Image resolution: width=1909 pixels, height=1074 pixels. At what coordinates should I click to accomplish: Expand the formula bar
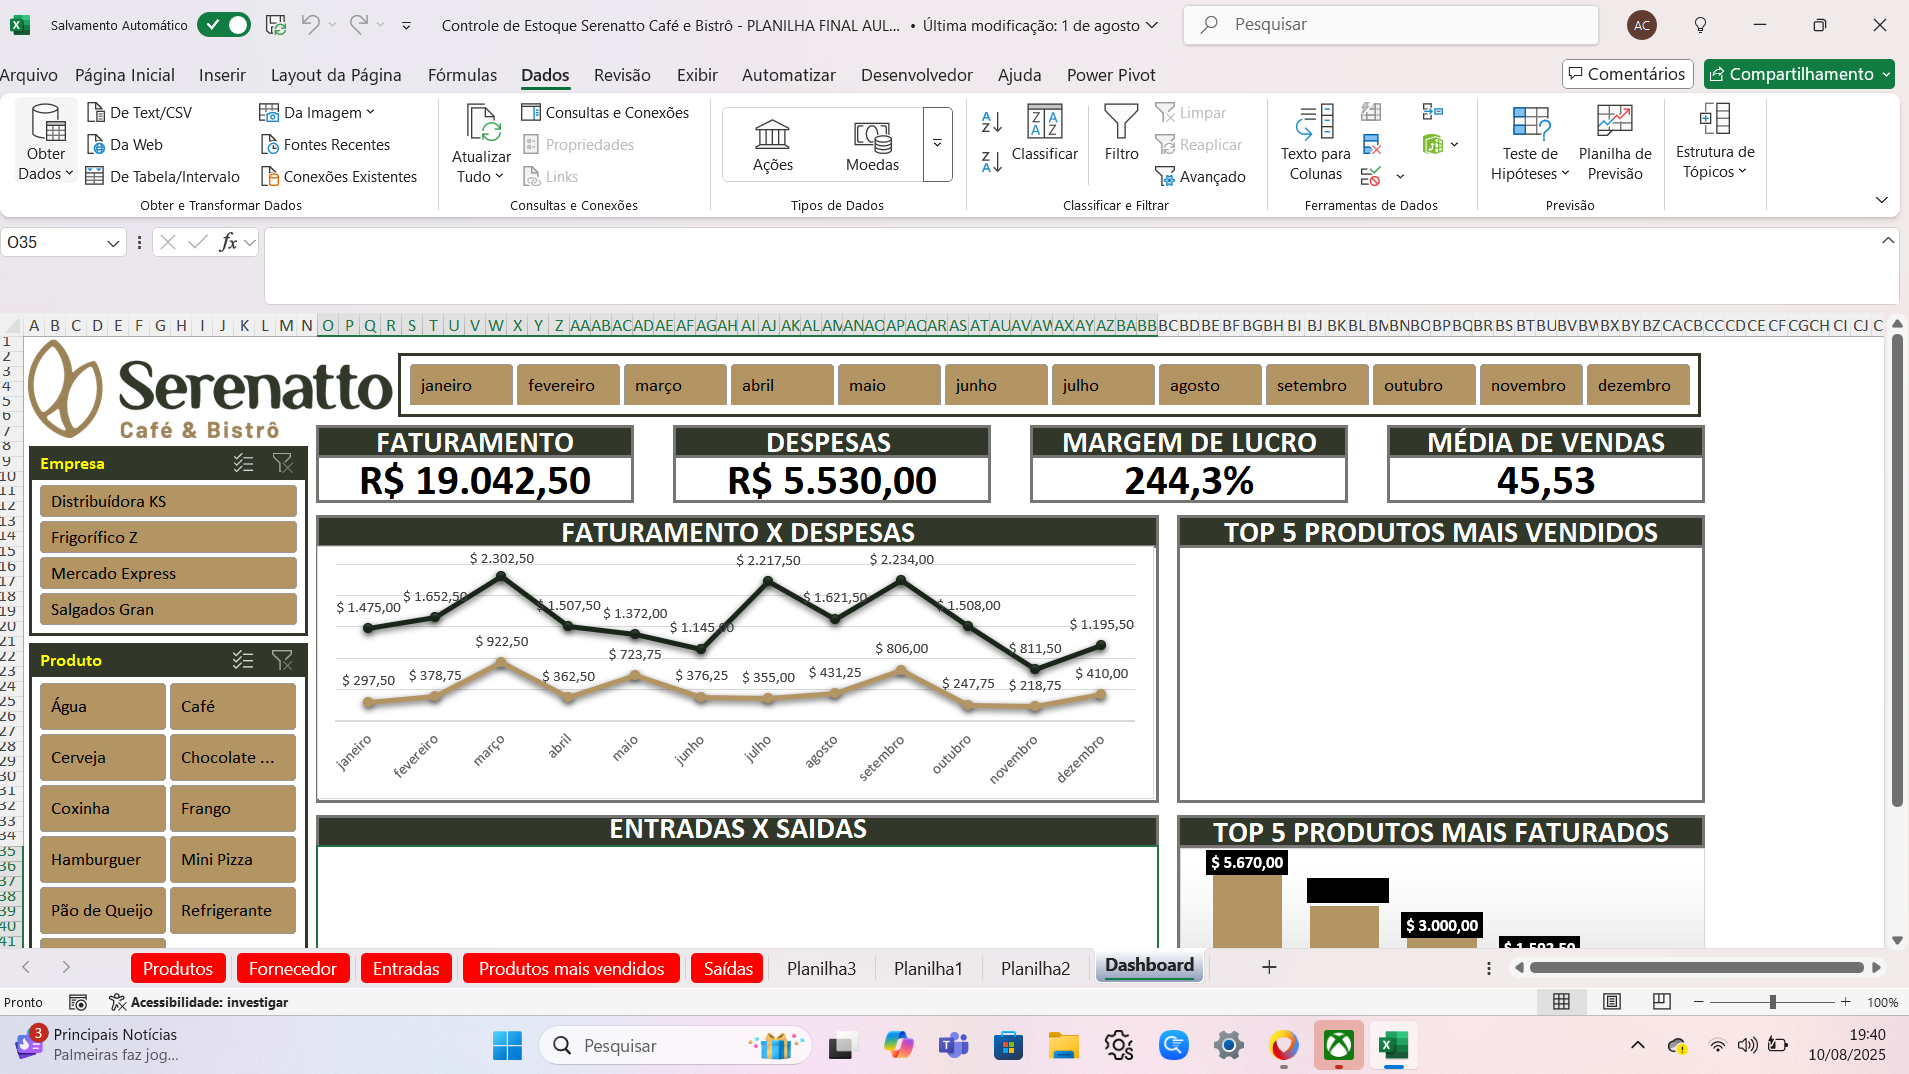click(x=1887, y=240)
